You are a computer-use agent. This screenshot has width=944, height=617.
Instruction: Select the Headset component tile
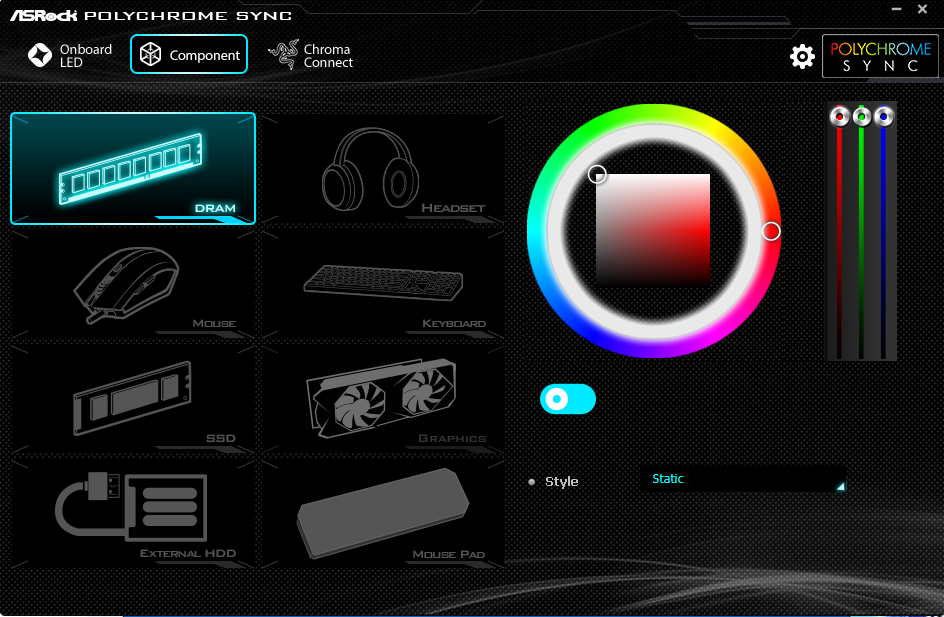click(x=383, y=169)
